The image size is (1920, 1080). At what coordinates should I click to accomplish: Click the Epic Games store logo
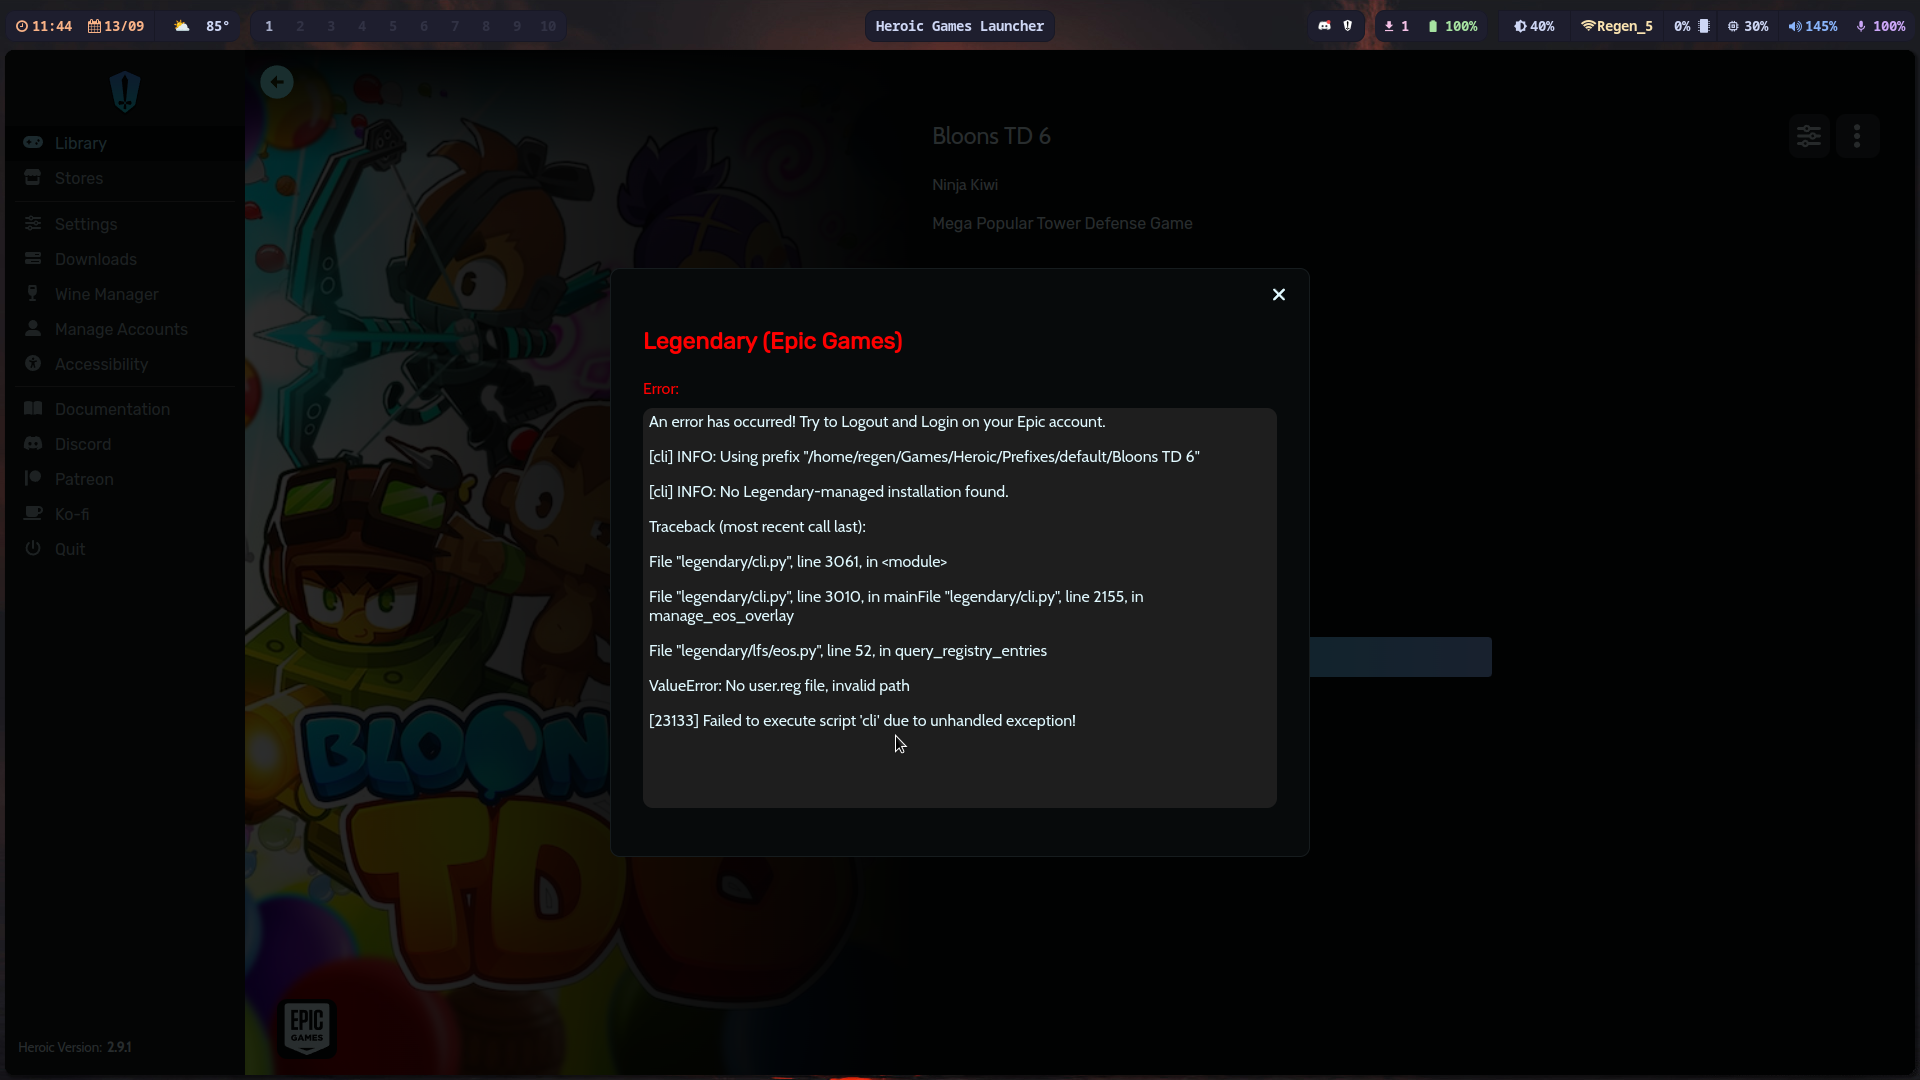pyautogui.click(x=307, y=1027)
